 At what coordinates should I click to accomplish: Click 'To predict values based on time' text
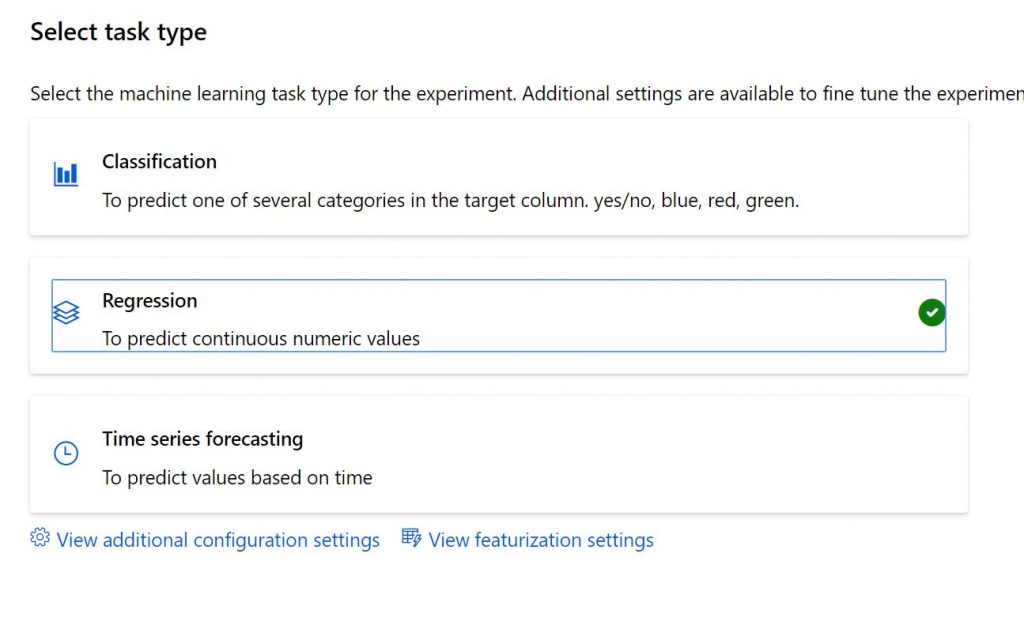click(x=237, y=478)
